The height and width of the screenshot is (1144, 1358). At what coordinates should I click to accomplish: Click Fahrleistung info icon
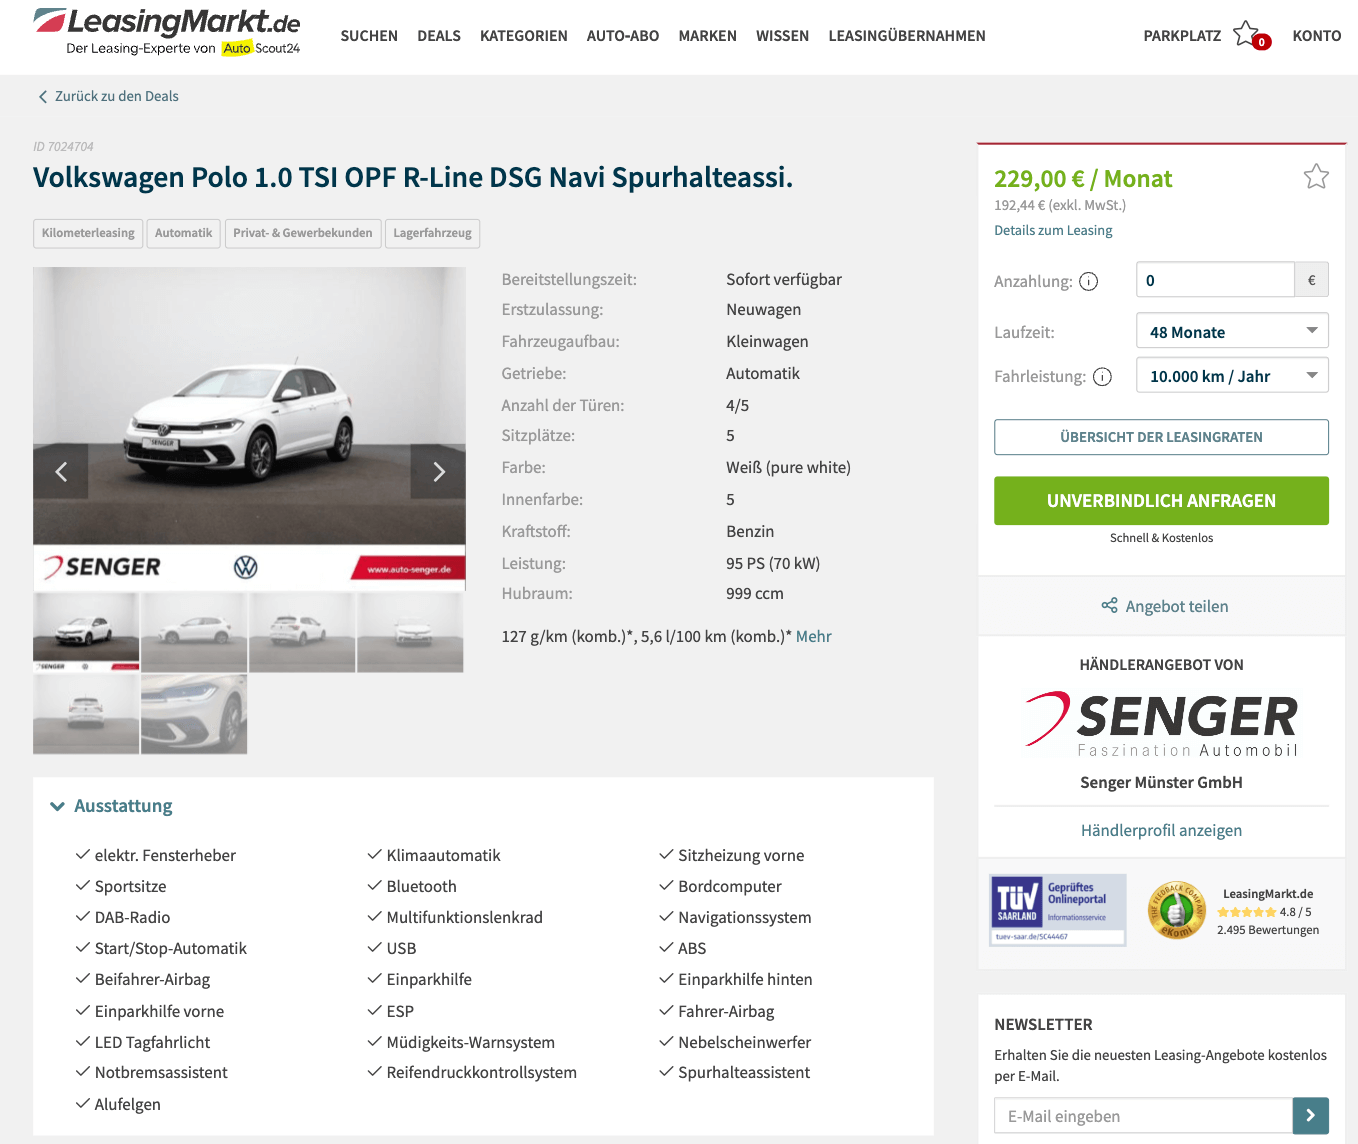pyautogui.click(x=1102, y=377)
